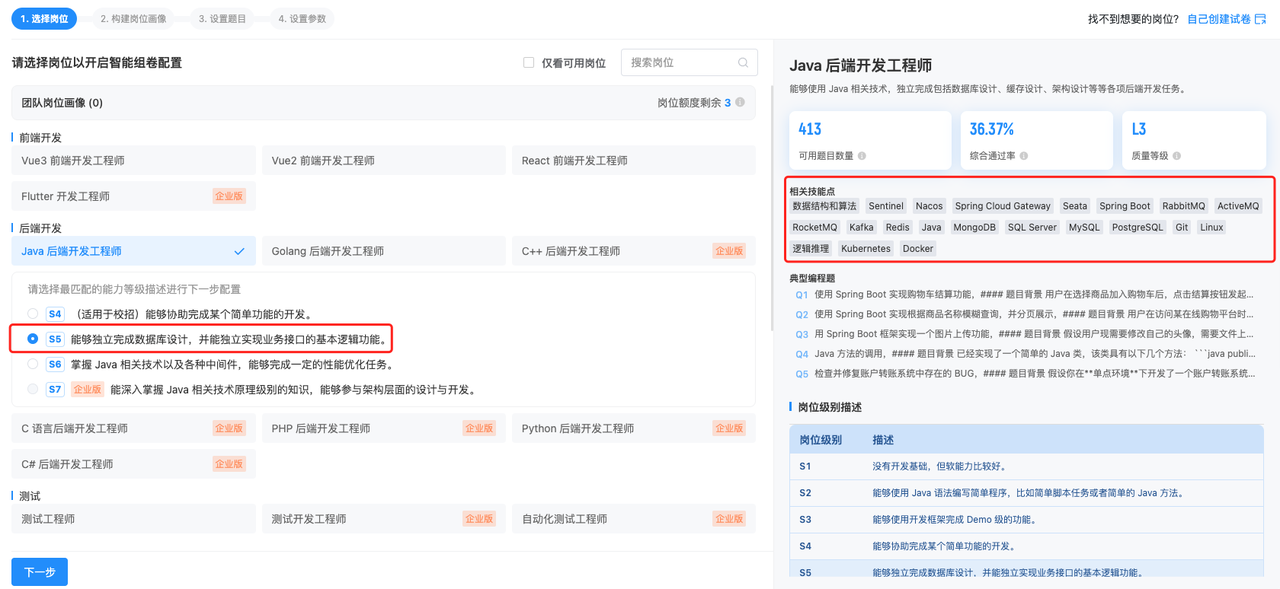Go to step 4 设置参数
This screenshot has width=1280, height=589.
tap(301, 18)
